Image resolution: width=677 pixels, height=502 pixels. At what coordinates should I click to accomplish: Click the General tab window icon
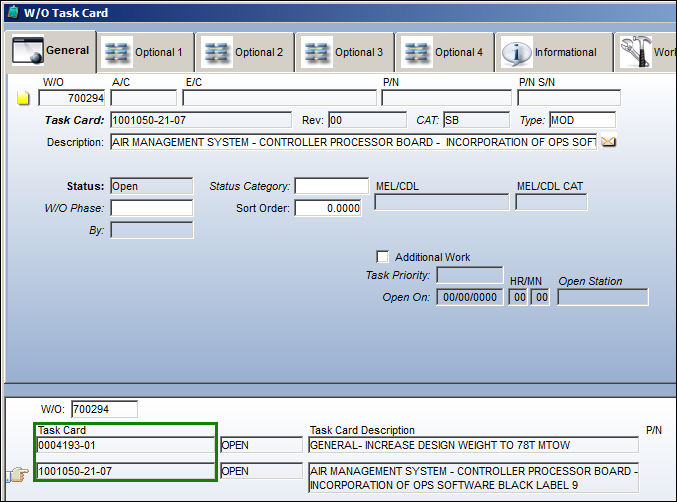(x=28, y=51)
